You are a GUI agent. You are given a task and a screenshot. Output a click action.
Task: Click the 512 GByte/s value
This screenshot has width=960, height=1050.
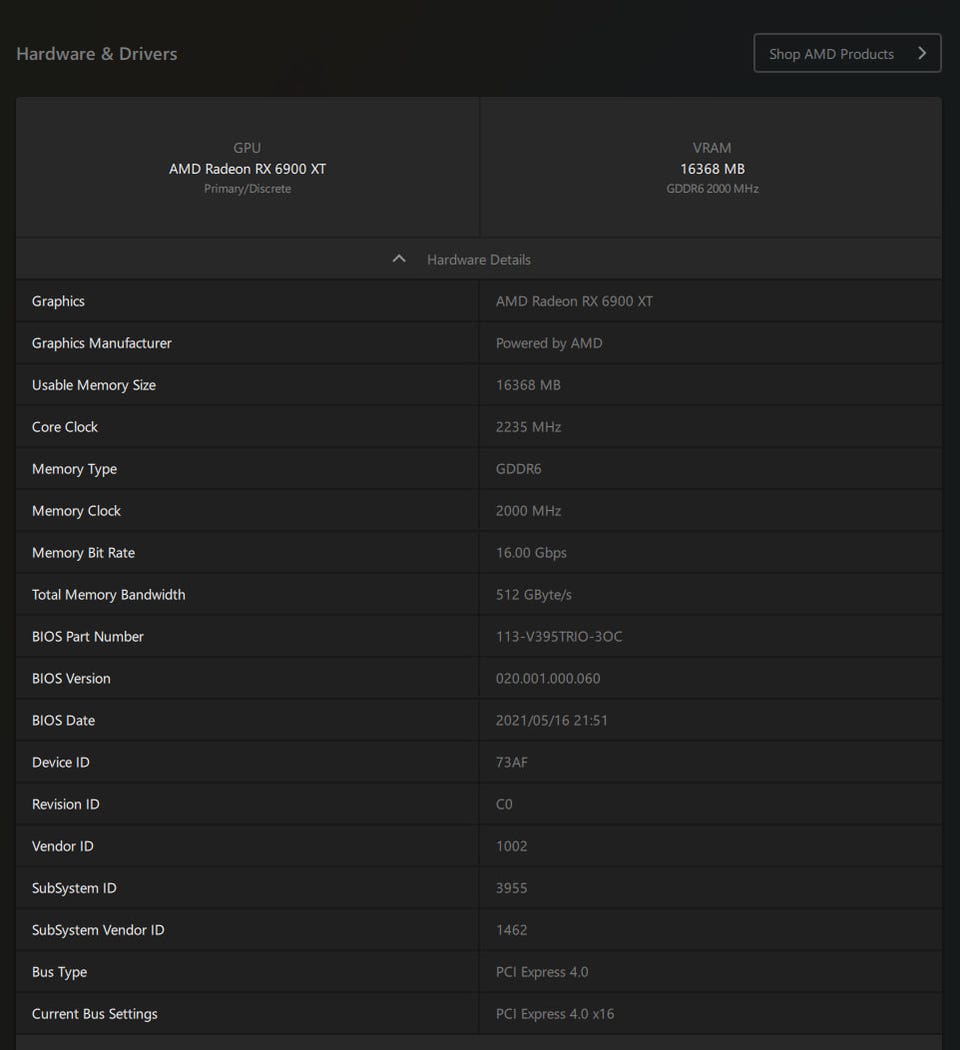coord(534,595)
